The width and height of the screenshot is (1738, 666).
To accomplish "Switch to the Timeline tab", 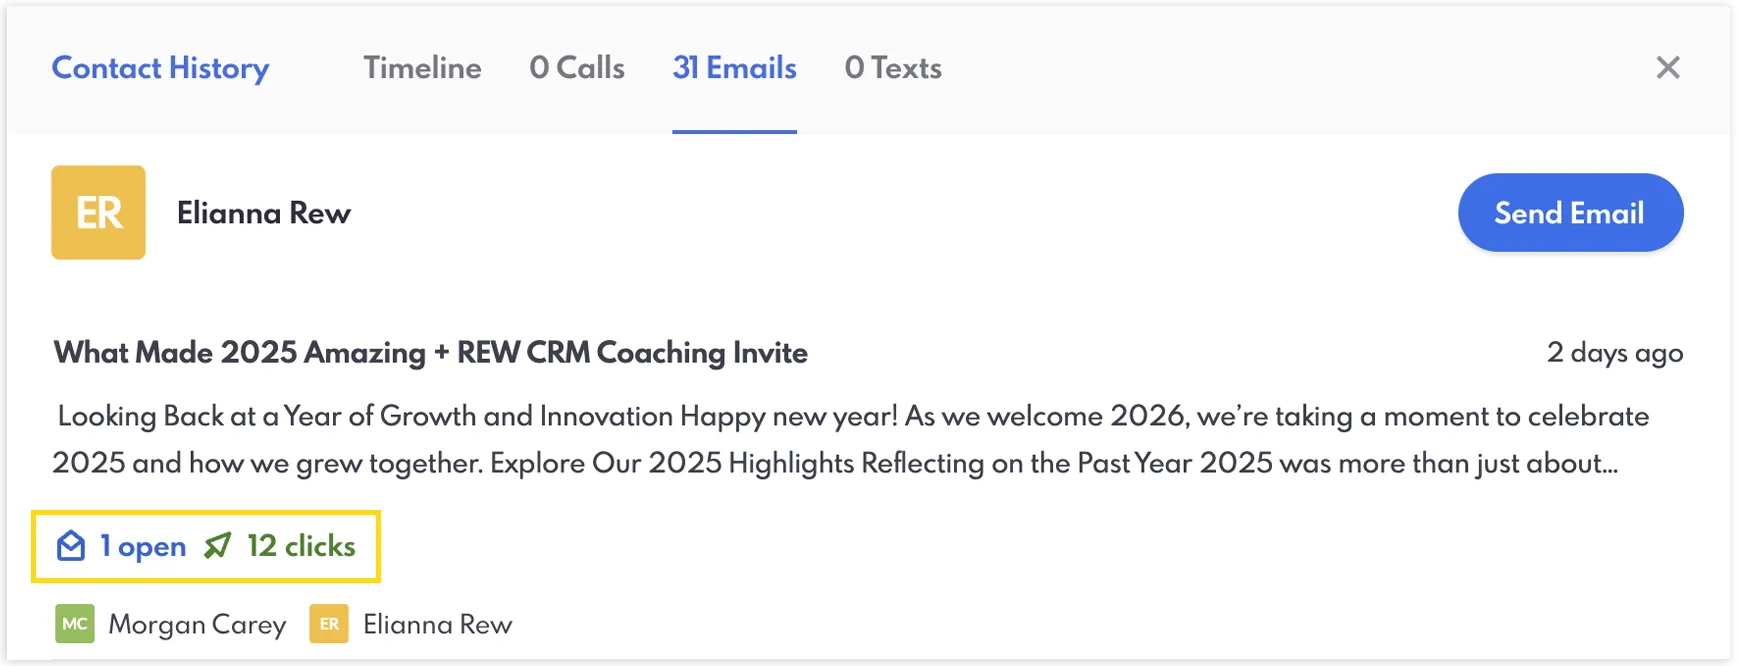I will click(x=422, y=68).
